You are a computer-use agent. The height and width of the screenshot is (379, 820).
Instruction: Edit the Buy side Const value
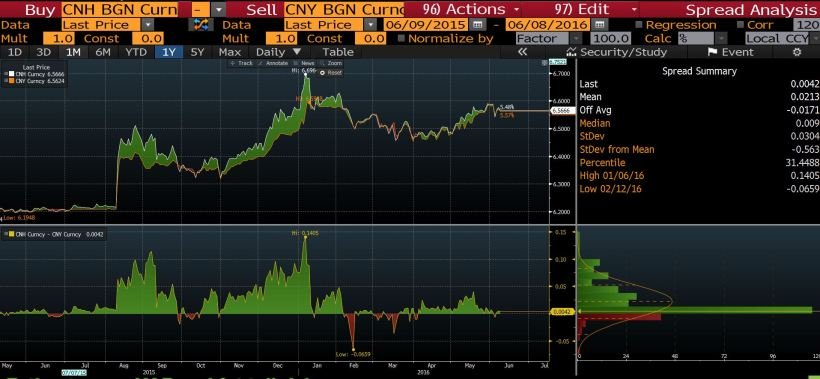click(147, 38)
